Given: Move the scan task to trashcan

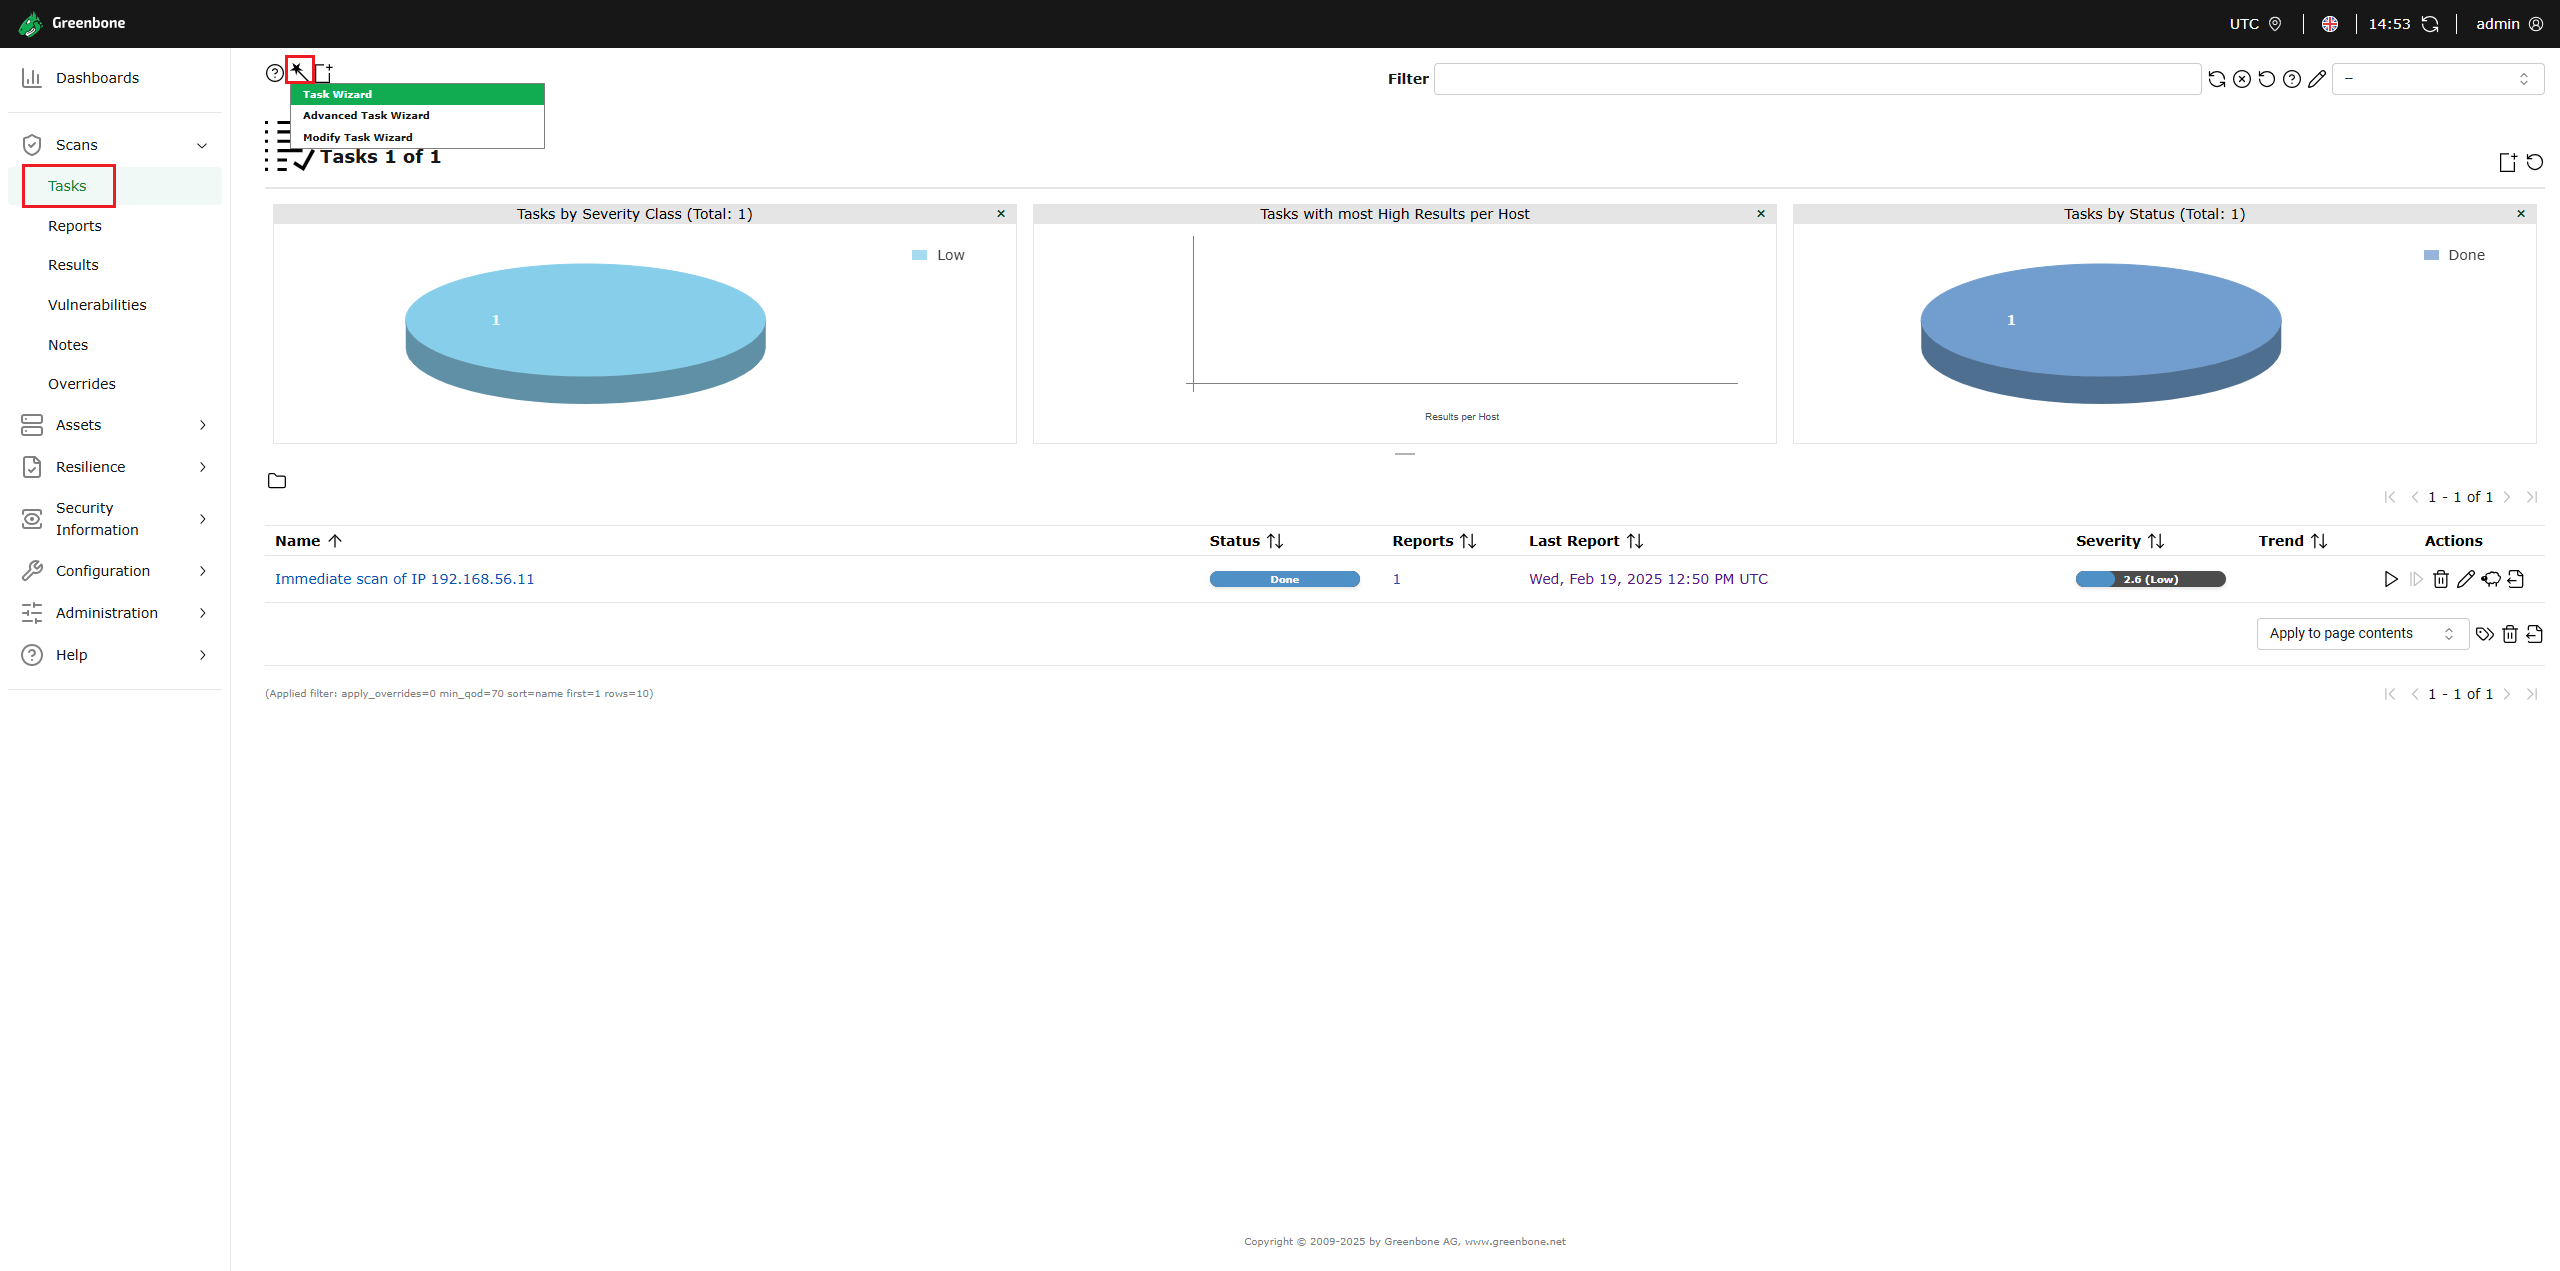Looking at the screenshot, I should click(x=2441, y=579).
